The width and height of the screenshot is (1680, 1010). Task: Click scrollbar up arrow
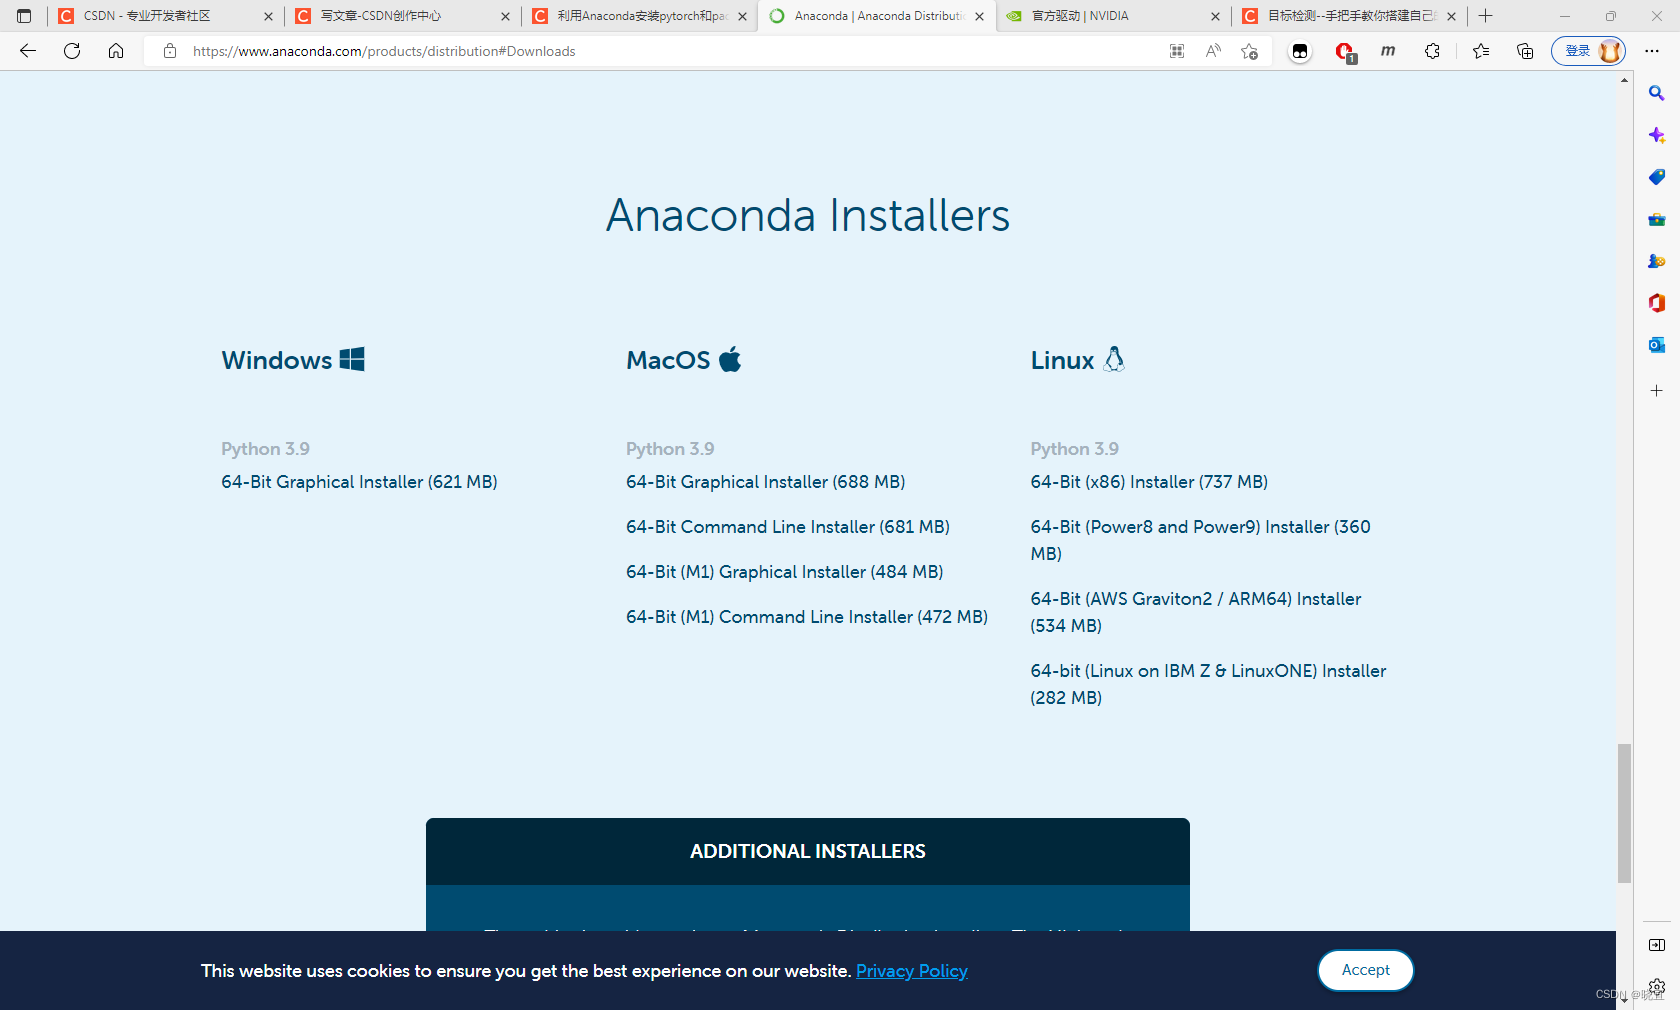1625,80
